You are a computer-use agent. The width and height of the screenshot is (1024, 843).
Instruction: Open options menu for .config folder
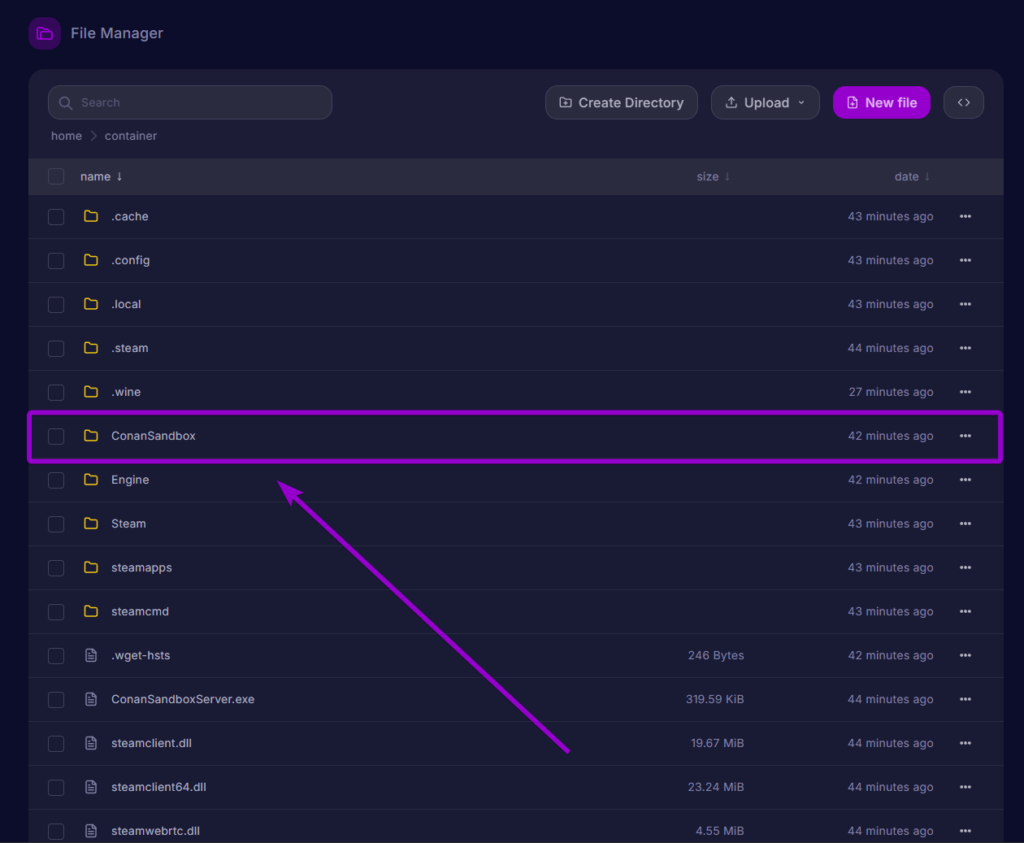[x=965, y=260]
